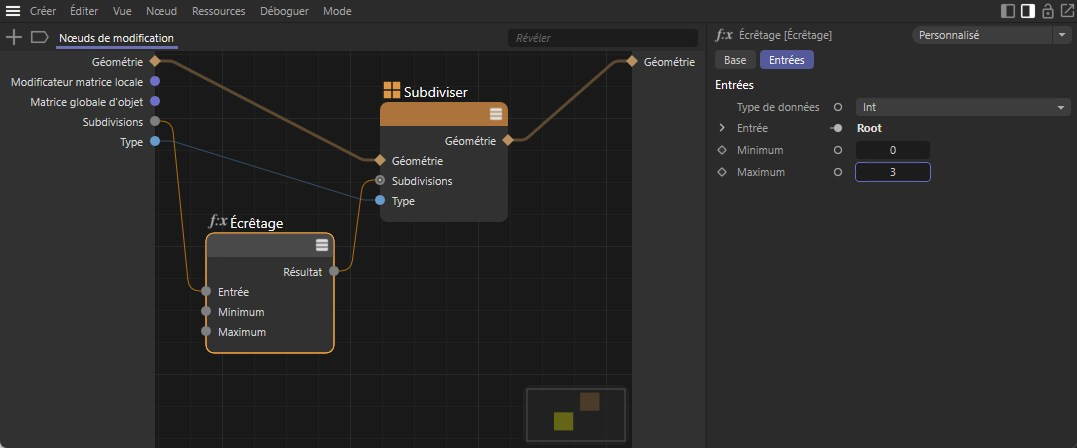Select the Entrées tab button
This screenshot has width=1077, height=448.
(786, 60)
